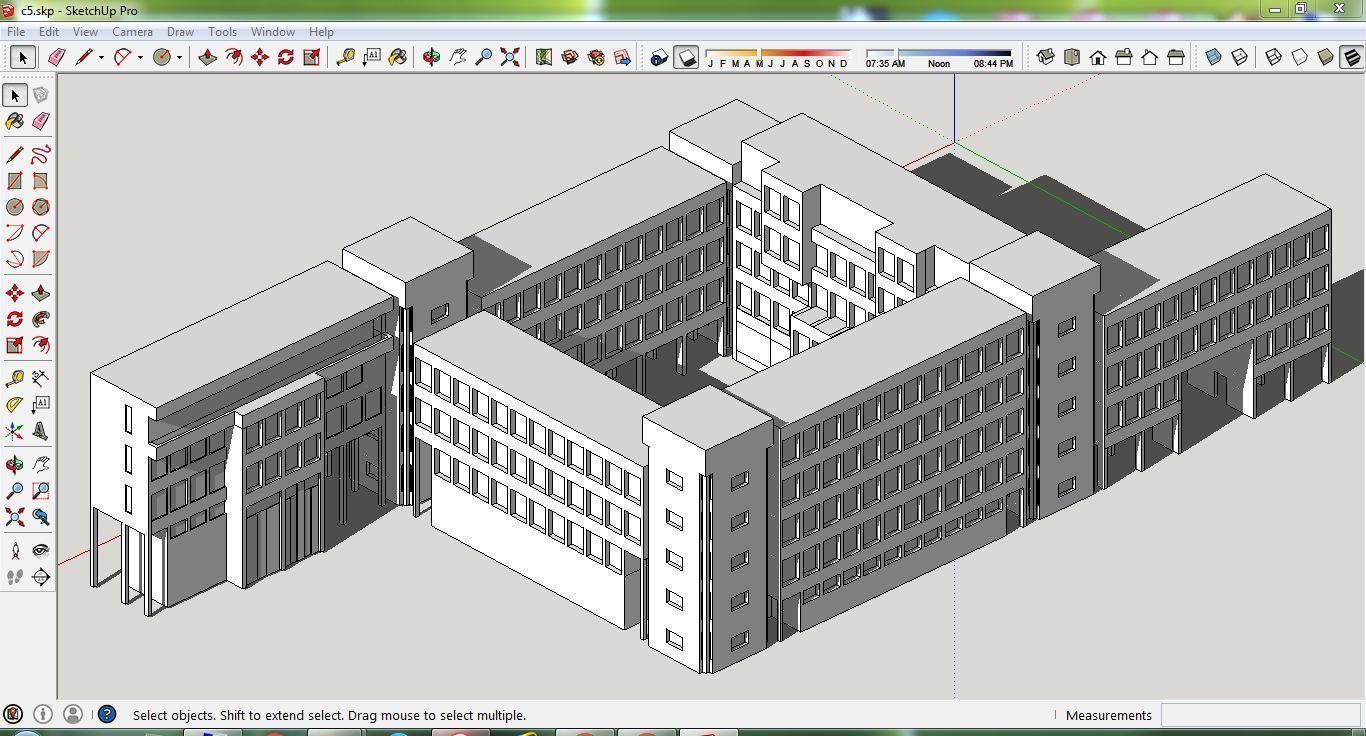Expand the Arc tool dropdown arrow
This screenshot has height=736, width=1366.
(x=140, y=58)
